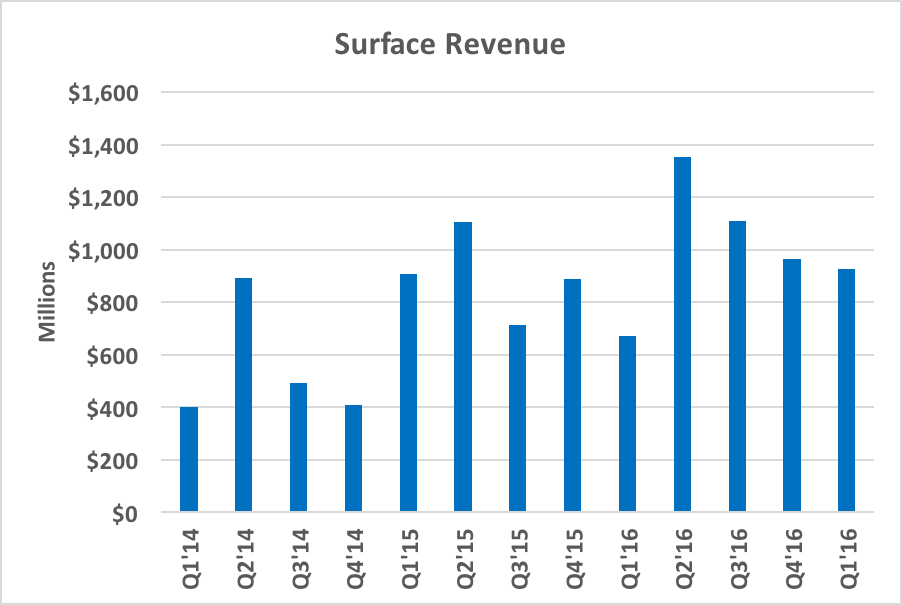Click the Surface Revenue chart title

coord(450,45)
